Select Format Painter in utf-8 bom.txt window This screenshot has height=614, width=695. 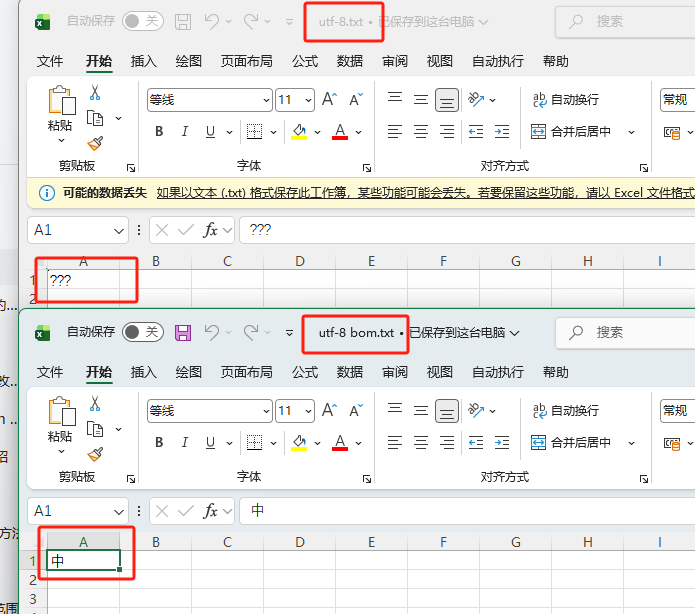point(95,454)
